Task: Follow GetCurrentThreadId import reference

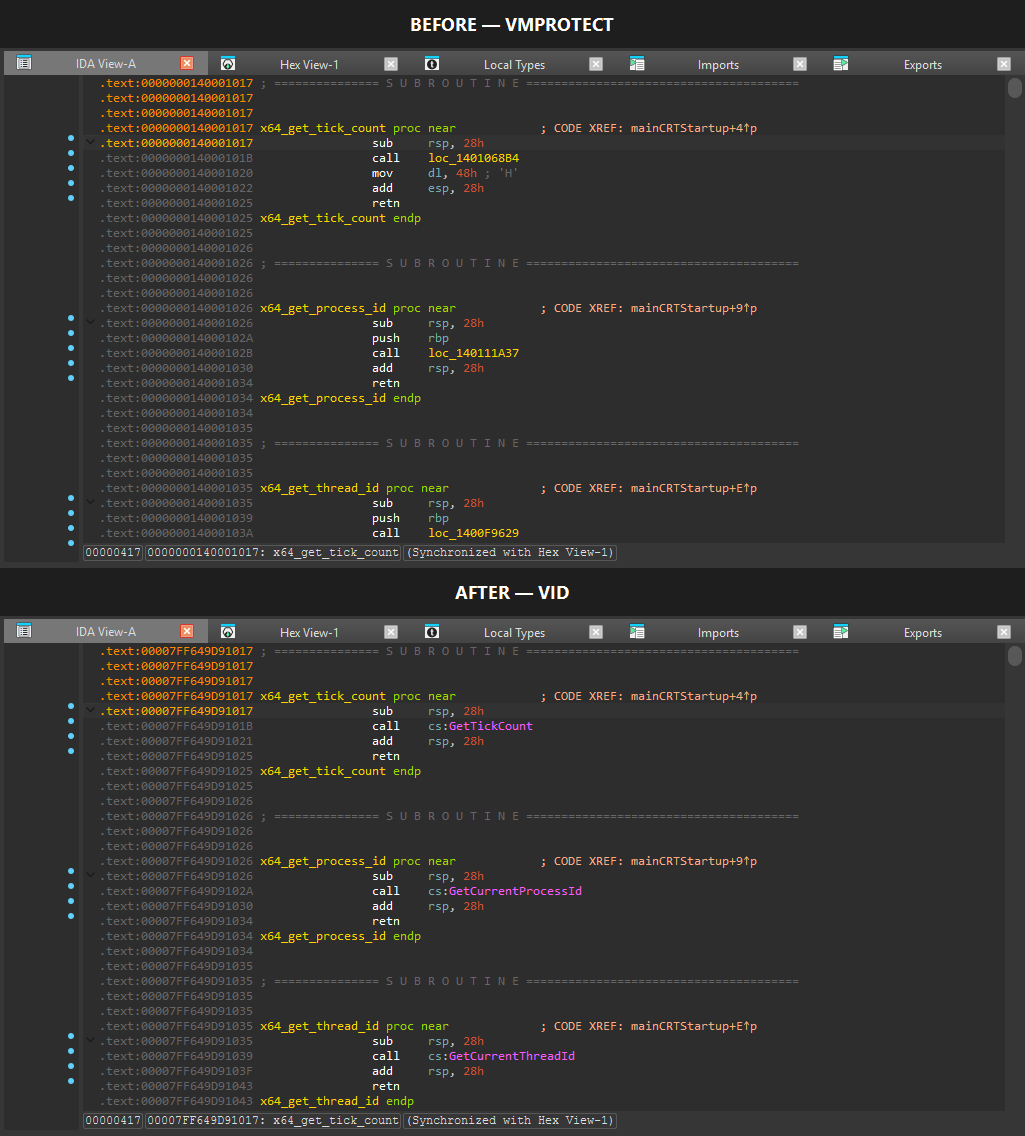Action: 511,1056
